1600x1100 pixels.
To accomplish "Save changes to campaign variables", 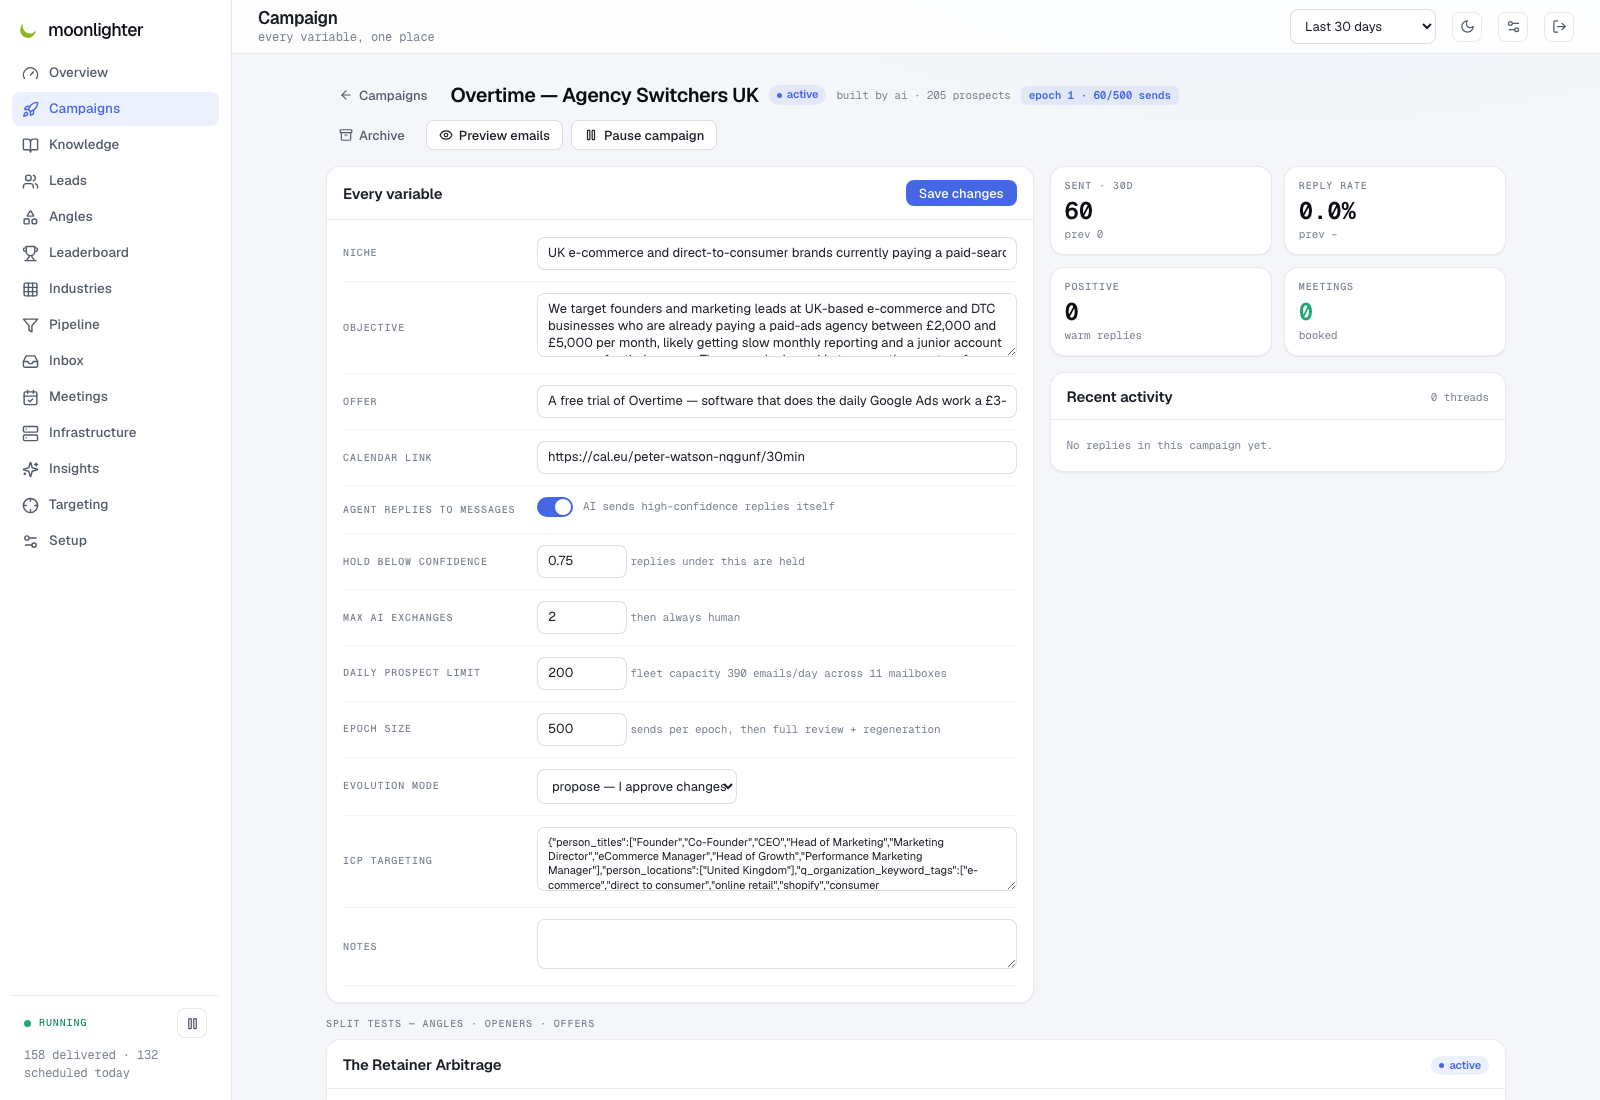I will [x=961, y=193].
